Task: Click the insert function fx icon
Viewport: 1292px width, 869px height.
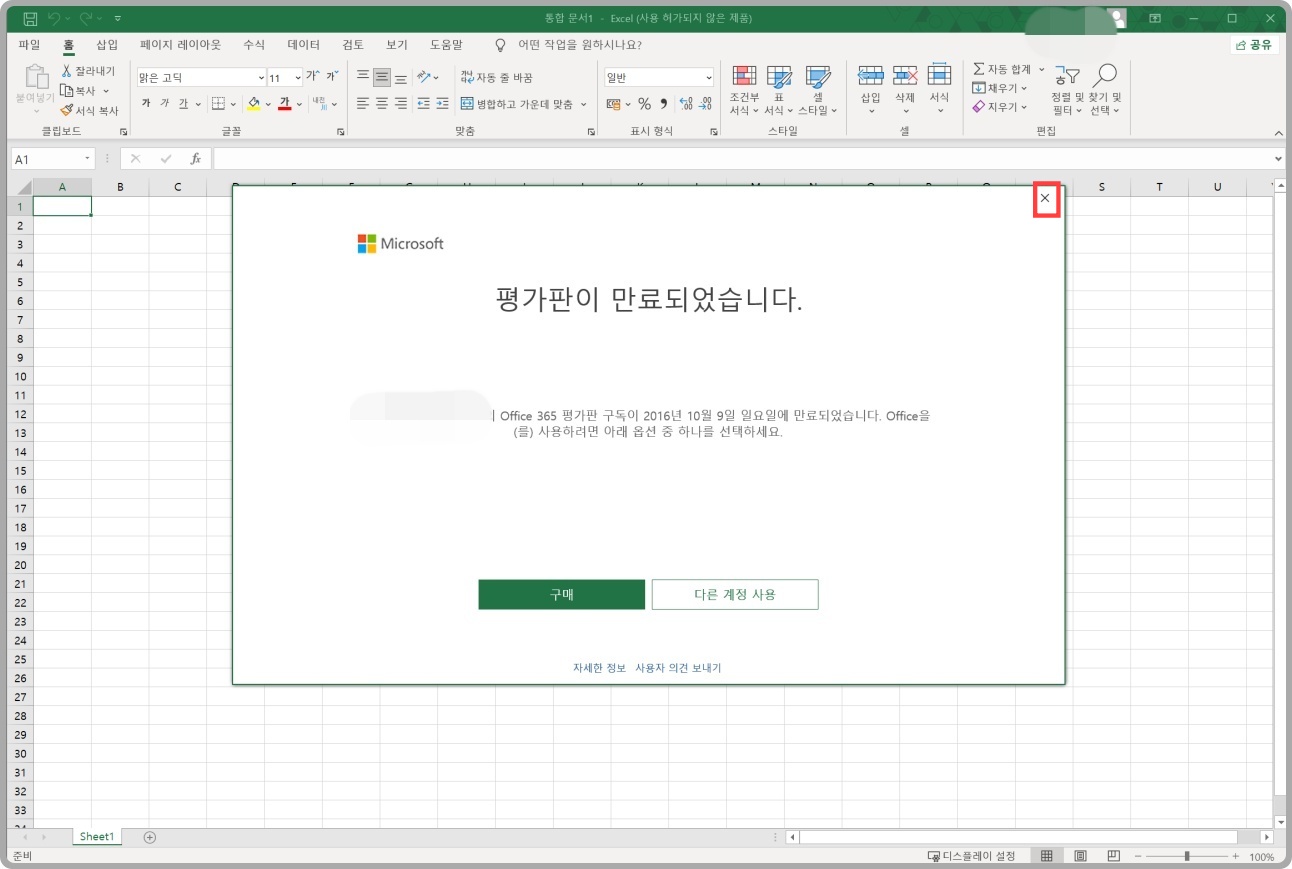Action: [196, 159]
